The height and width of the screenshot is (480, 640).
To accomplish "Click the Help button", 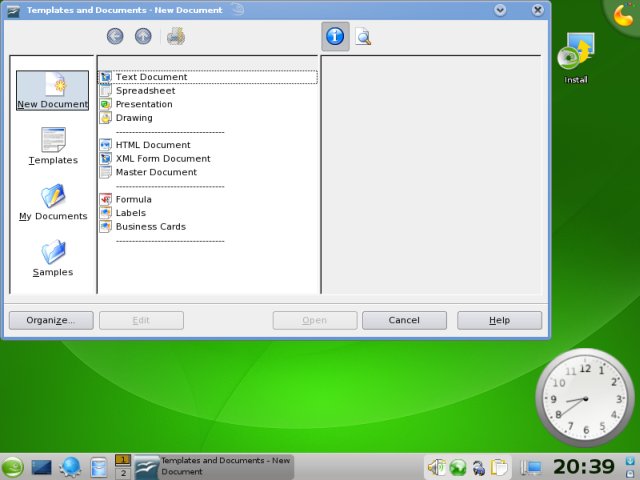I will pyautogui.click(x=499, y=320).
